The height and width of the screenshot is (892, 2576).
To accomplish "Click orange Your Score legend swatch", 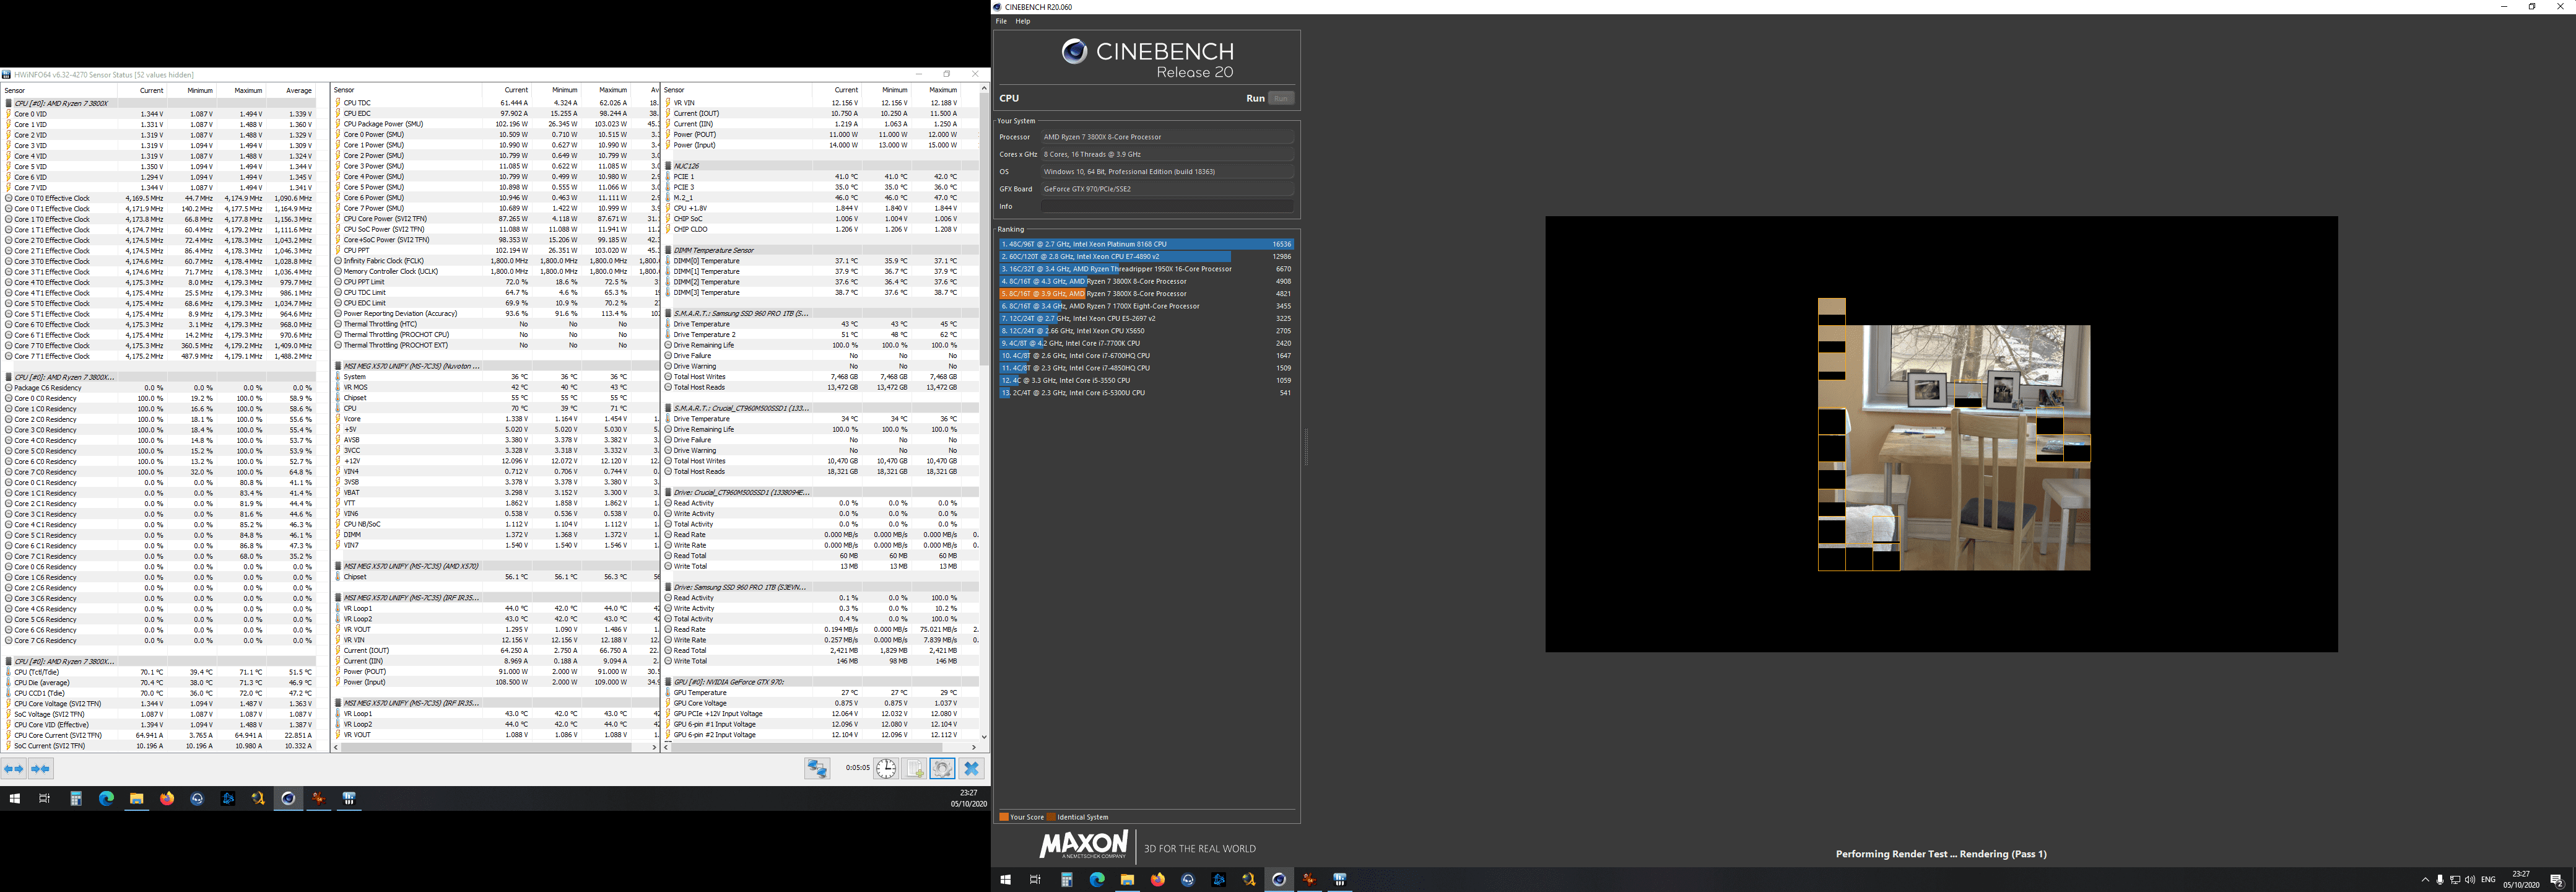I will pyautogui.click(x=1004, y=817).
